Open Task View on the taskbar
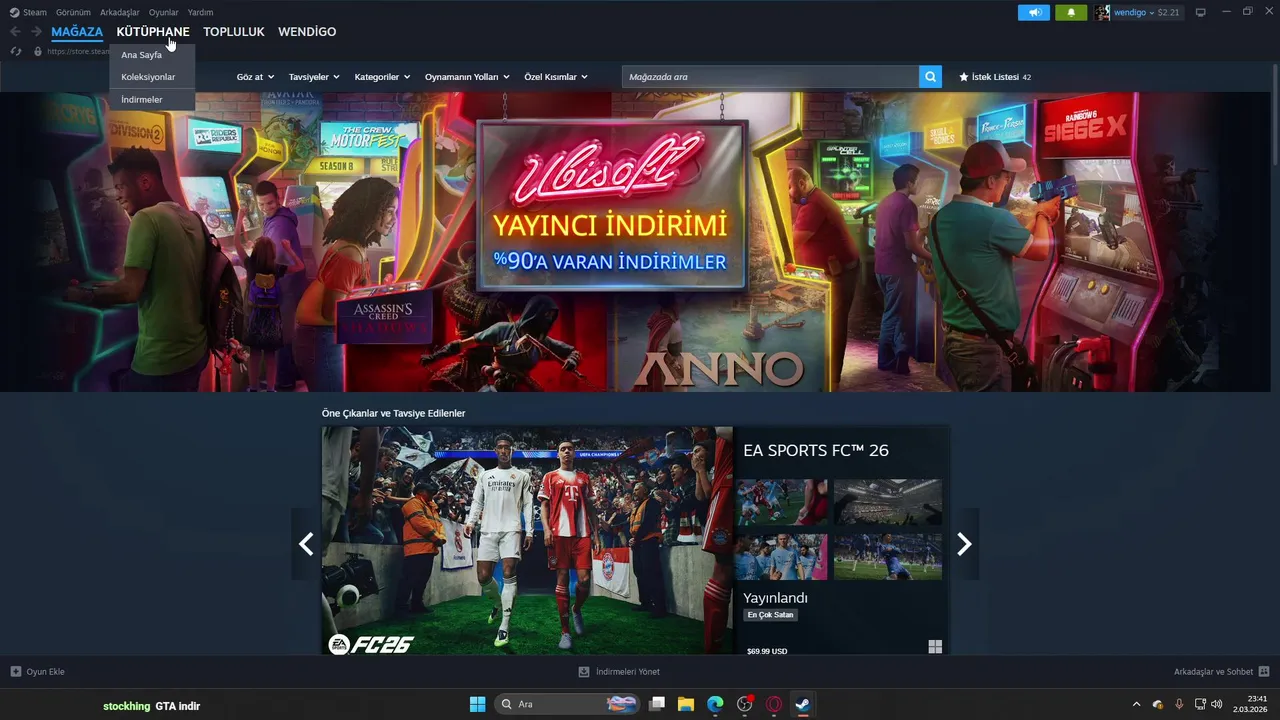Image resolution: width=1280 pixels, height=720 pixels. [x=657, y=704]
